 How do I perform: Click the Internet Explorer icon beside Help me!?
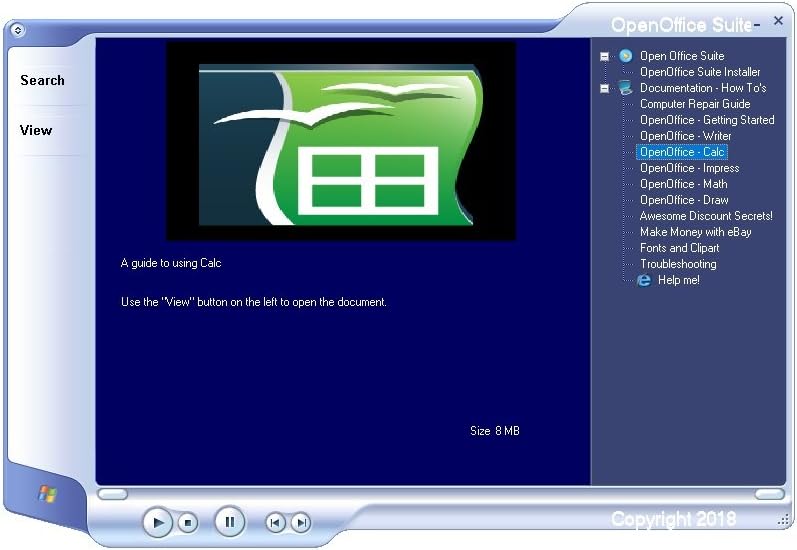point(645,281)
